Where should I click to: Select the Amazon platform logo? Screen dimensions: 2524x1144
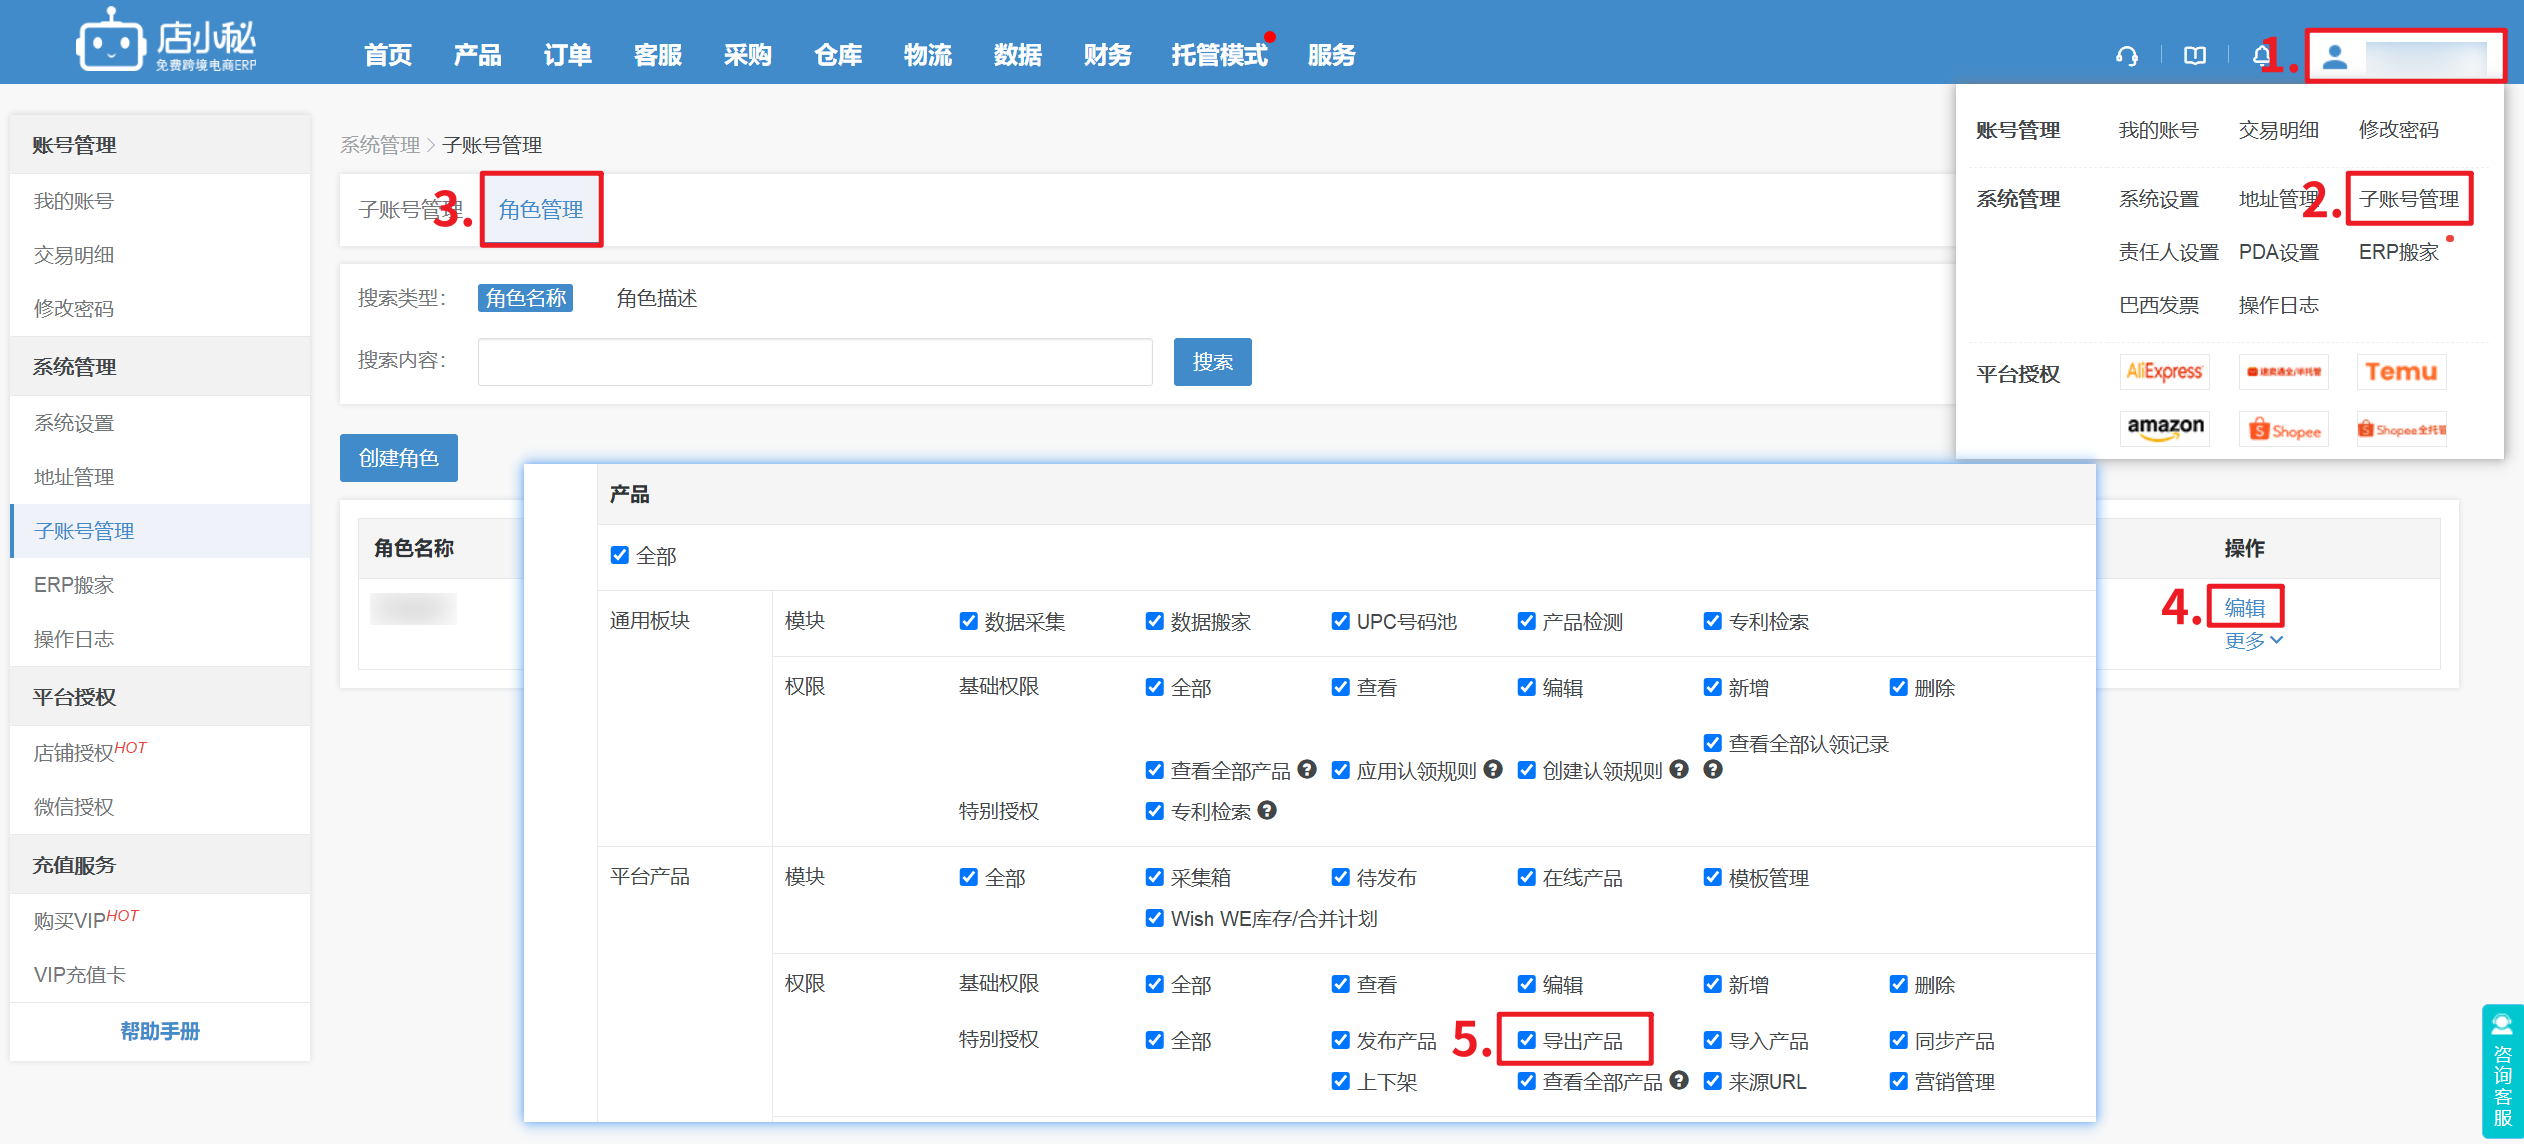pos(2165,428)
